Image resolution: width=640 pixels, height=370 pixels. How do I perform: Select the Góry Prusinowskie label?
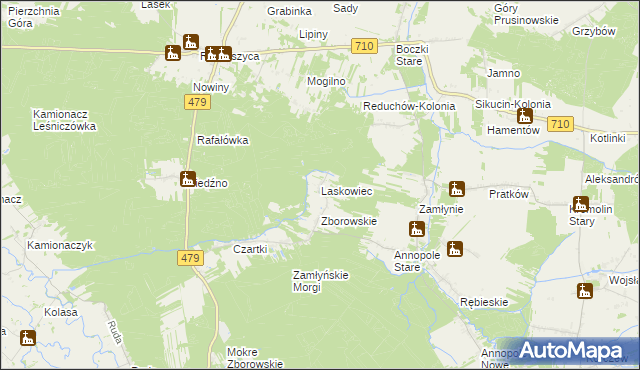(x=526, y=14)
